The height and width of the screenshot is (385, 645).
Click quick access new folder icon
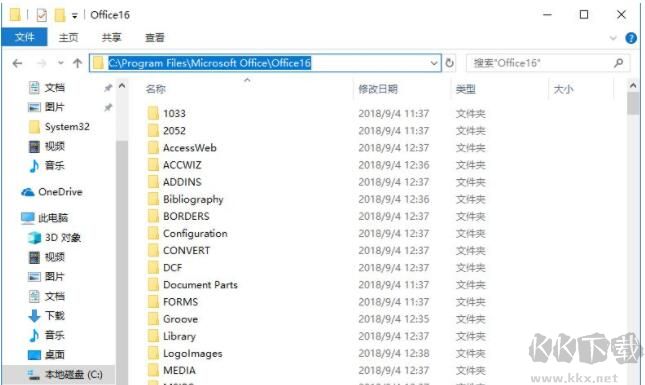[60, 15]
